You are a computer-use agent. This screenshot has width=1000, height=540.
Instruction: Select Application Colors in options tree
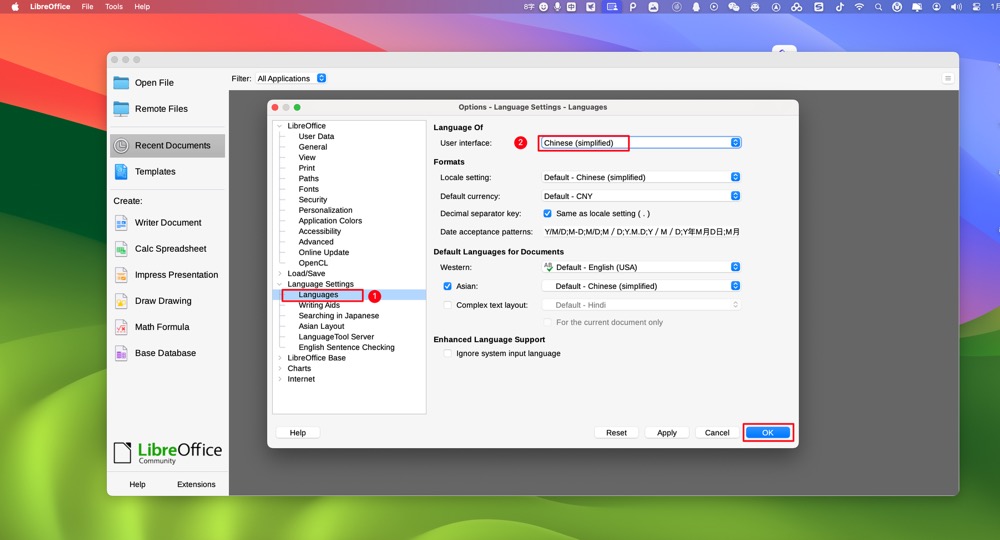tap(330, 221)
